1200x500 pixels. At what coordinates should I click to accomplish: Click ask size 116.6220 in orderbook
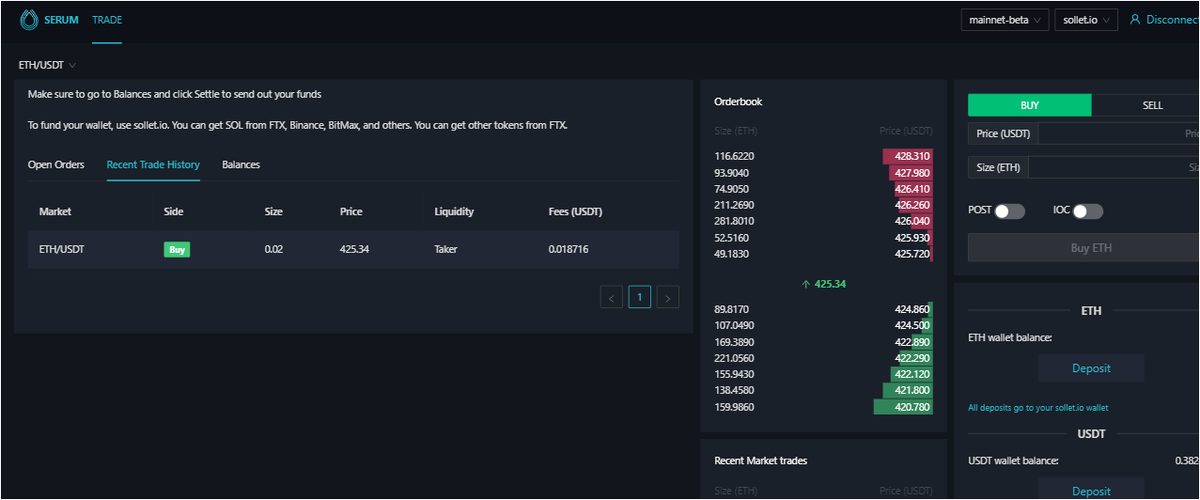click(734, 156)
